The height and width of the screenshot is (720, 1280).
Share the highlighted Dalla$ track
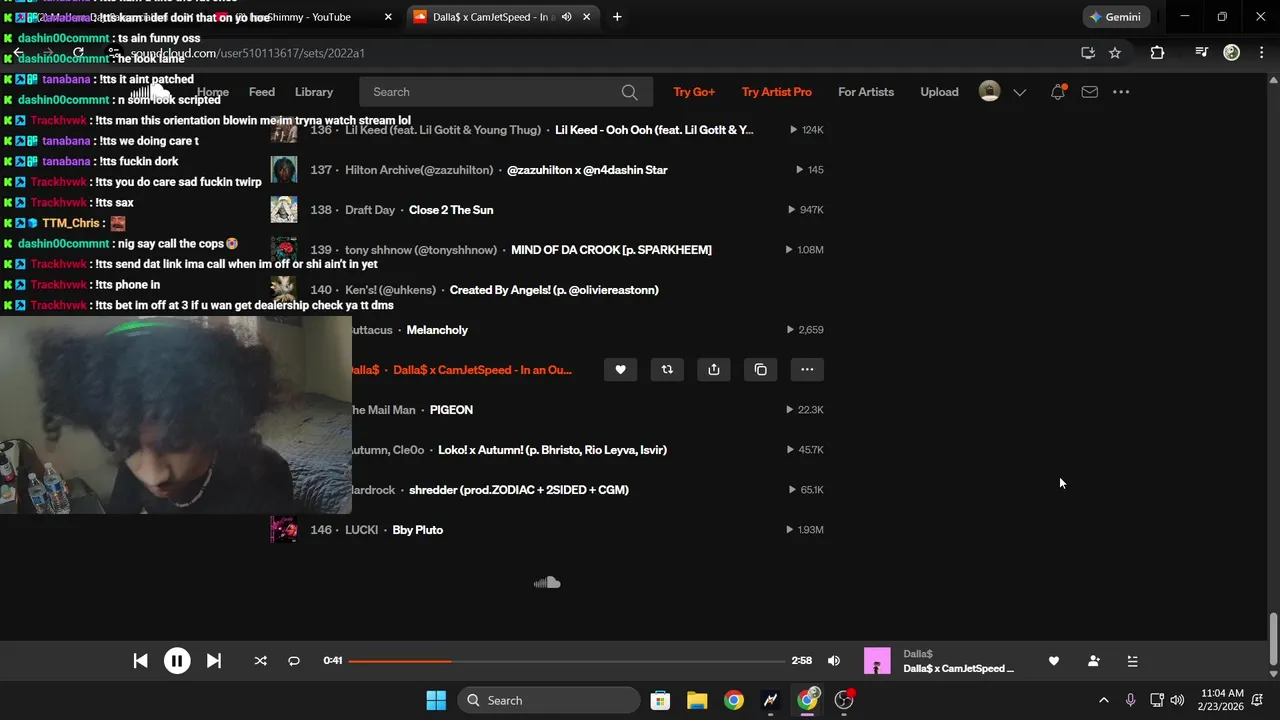[x=714, y=370]
